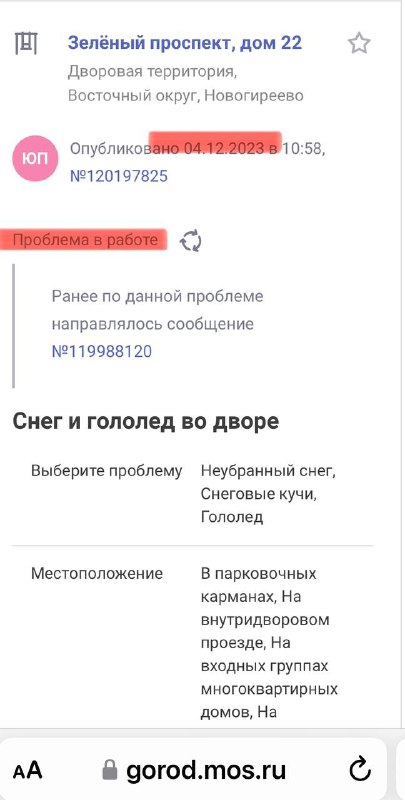This screenshot has height=800, width=405.
Task: Click the courtyard territory icon beside the address
Action: pos(26,43)
